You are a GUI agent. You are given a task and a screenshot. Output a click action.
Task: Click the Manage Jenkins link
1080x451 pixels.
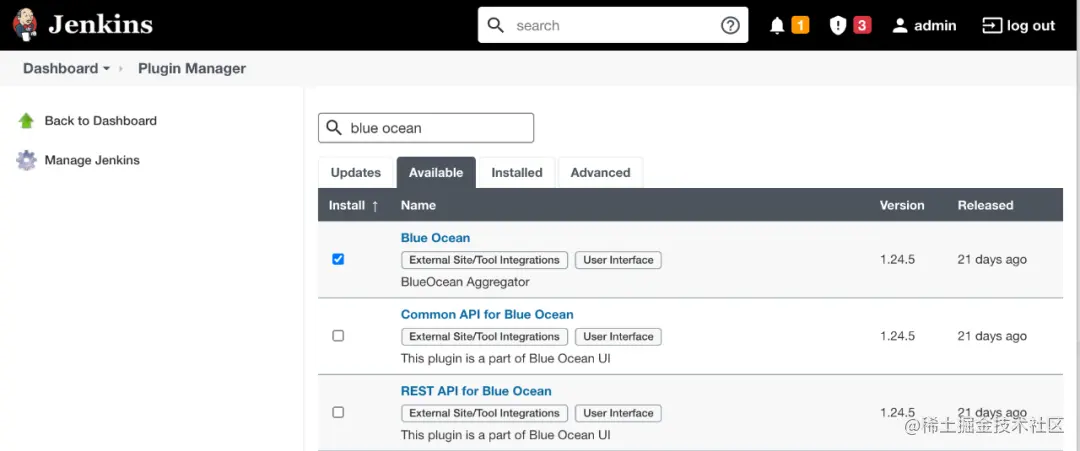(x=92, y=160)
